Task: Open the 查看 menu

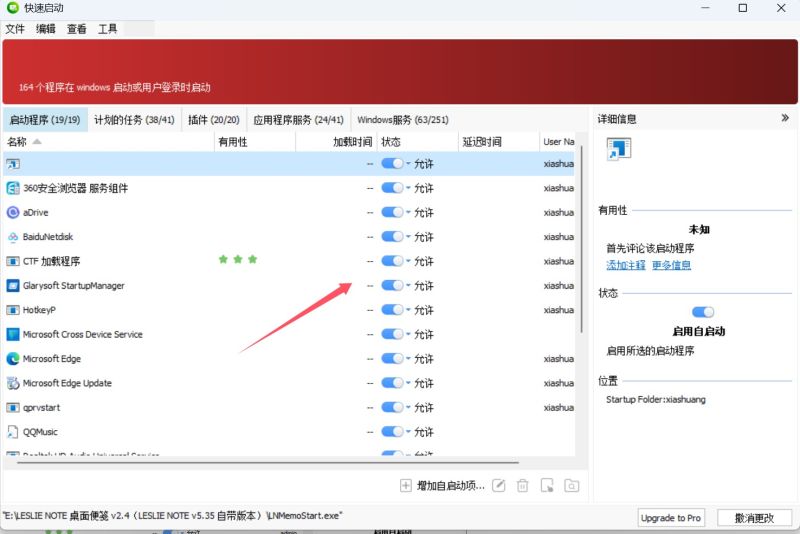Action: click(77, 29)
